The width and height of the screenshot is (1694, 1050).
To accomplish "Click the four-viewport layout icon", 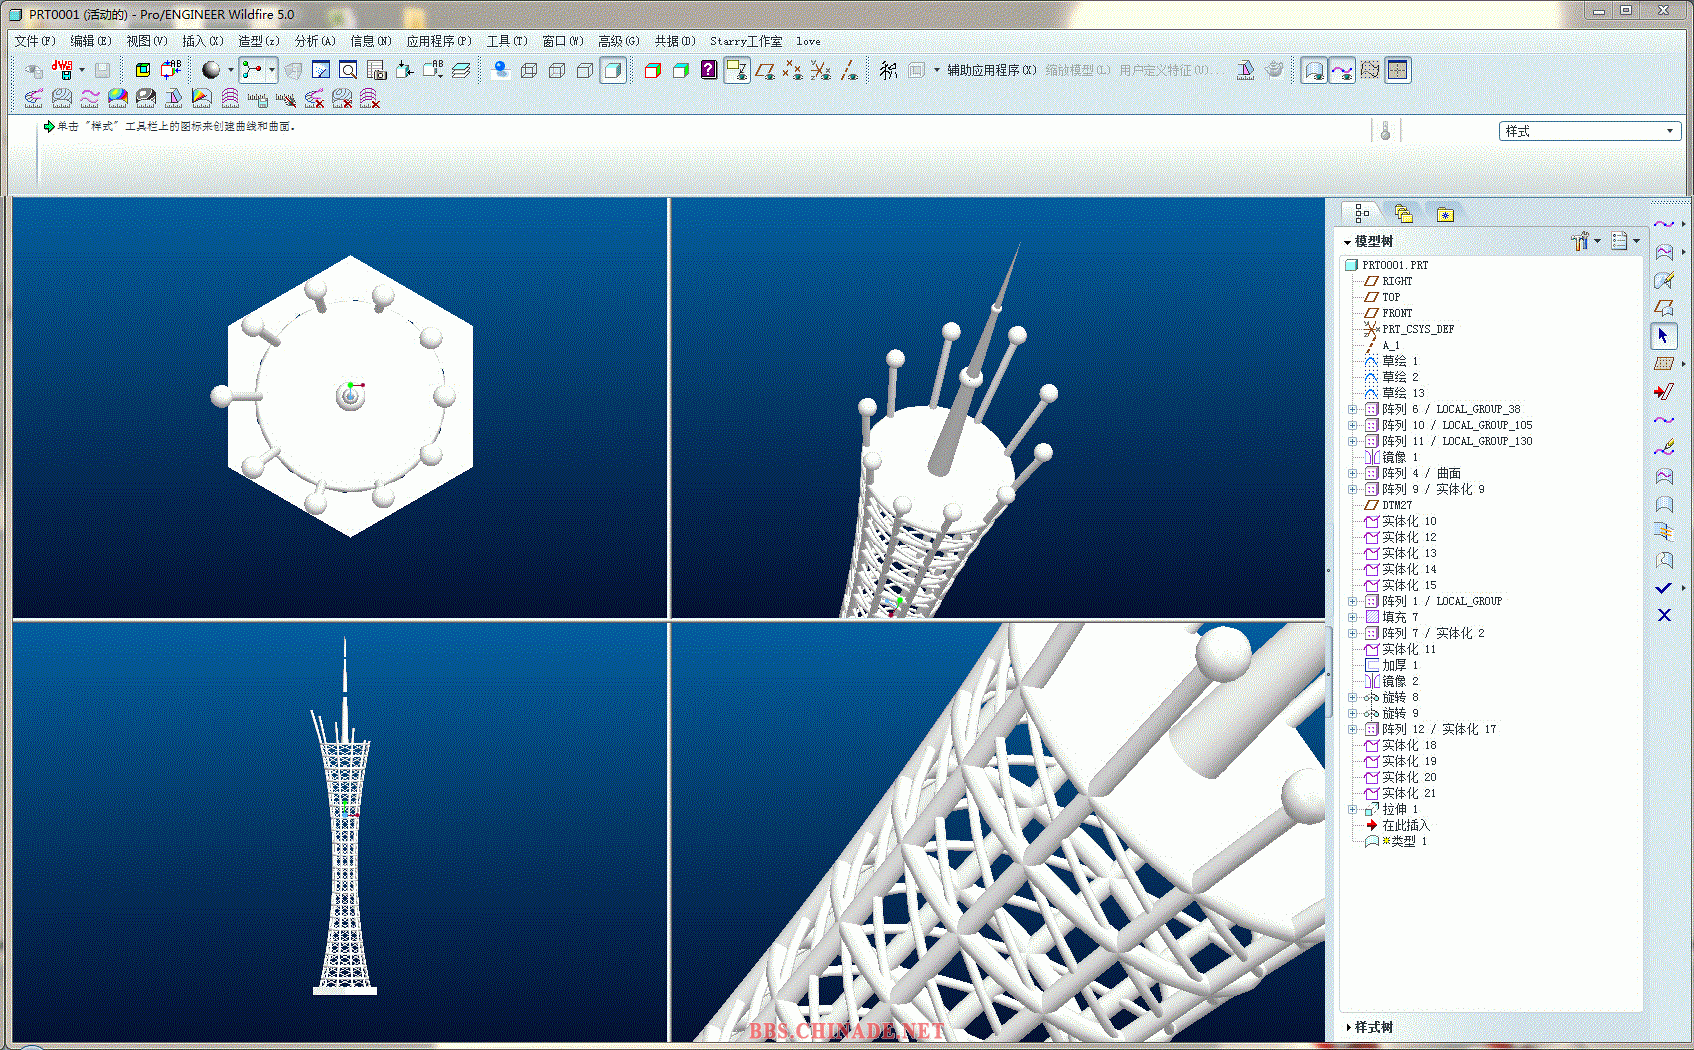I will 1398,70.
